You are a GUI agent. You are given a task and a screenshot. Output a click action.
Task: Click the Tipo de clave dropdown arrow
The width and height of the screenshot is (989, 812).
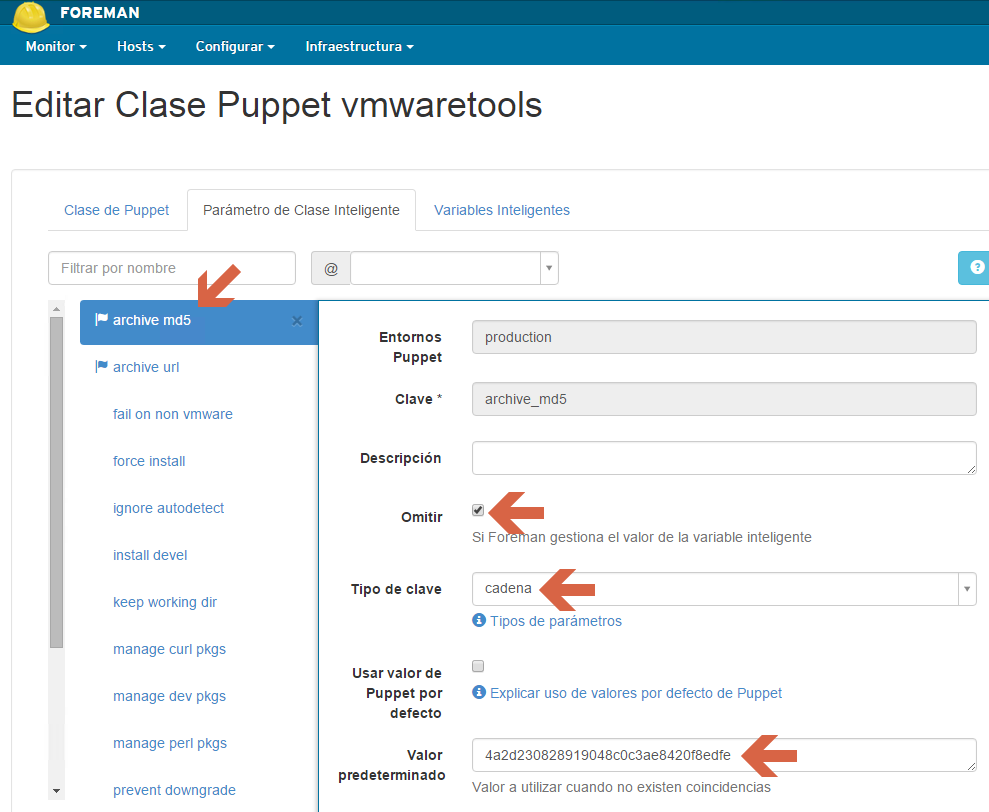pos(967,589)
